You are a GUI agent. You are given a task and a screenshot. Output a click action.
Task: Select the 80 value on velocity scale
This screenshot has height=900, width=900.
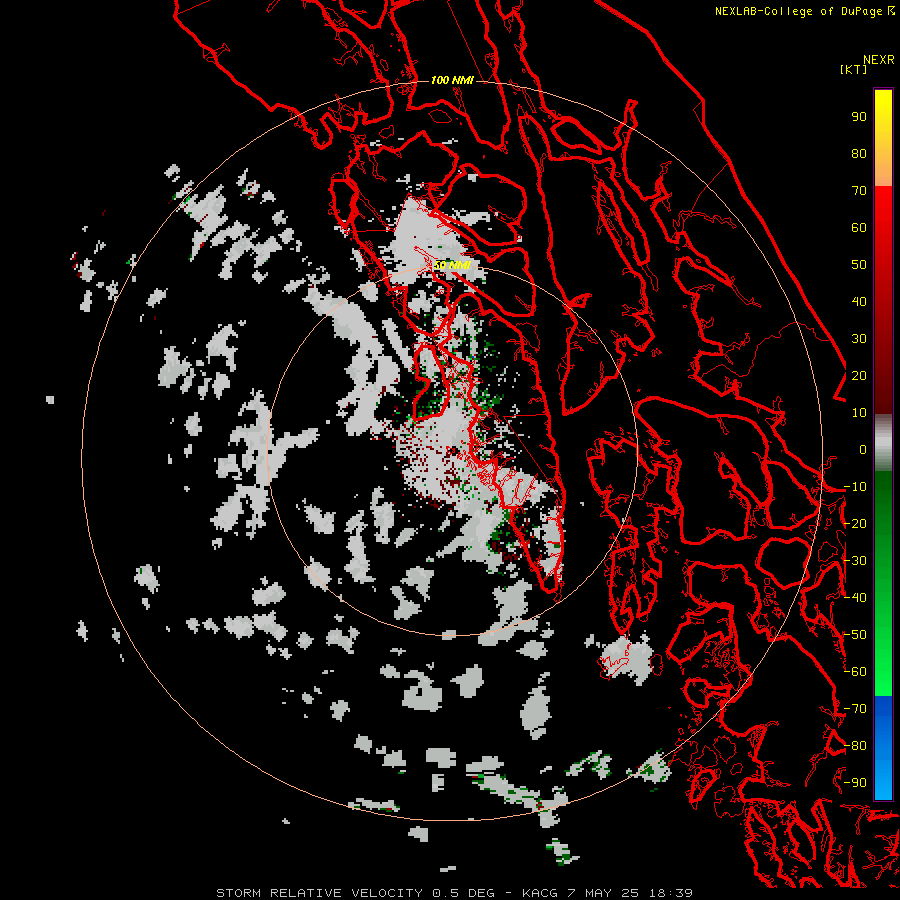click(x=859, y=153)
